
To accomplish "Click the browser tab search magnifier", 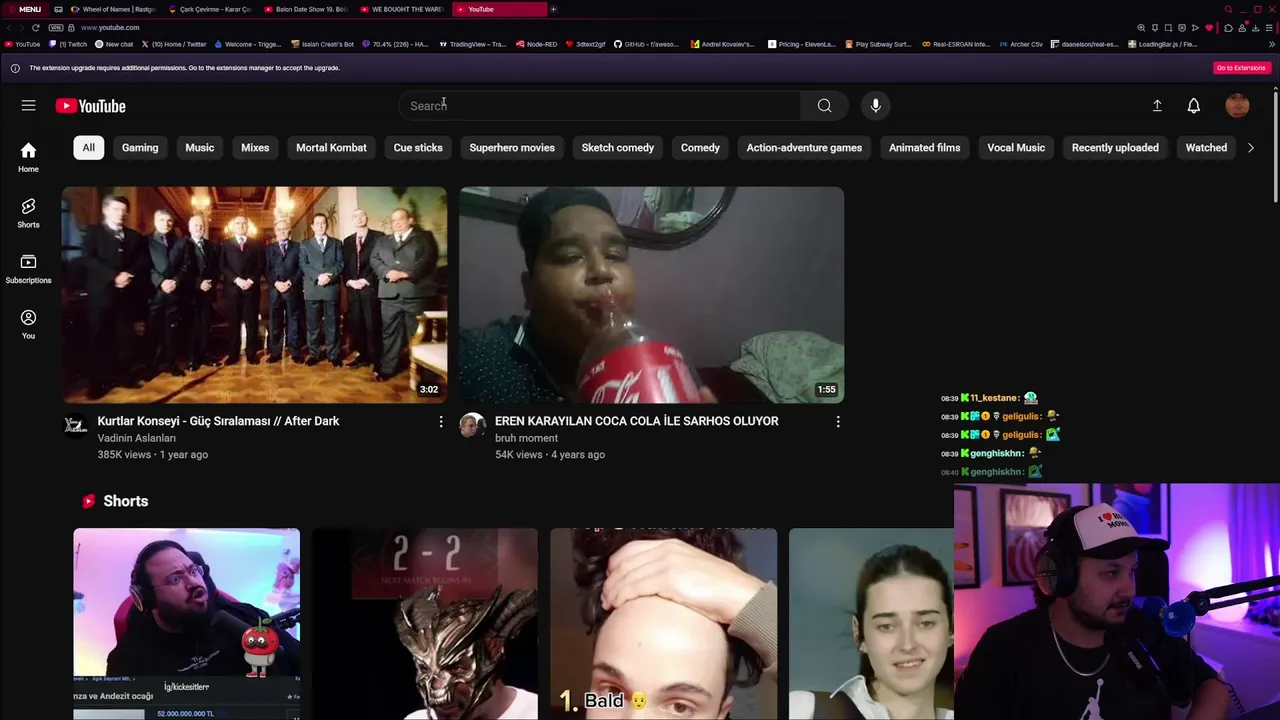I will [1228, 9].
